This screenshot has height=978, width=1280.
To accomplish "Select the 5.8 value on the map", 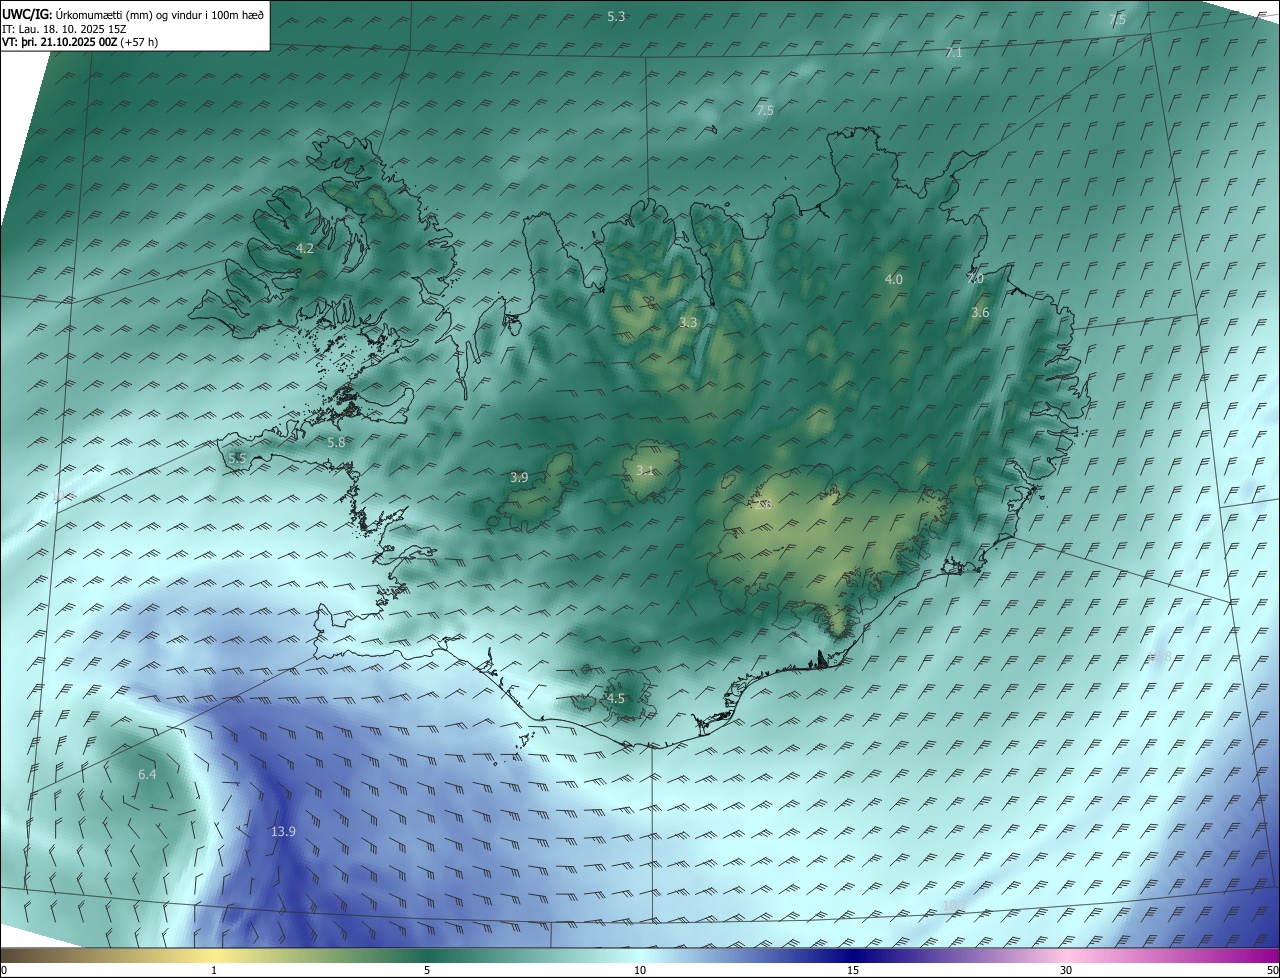I will coord(336,442).
